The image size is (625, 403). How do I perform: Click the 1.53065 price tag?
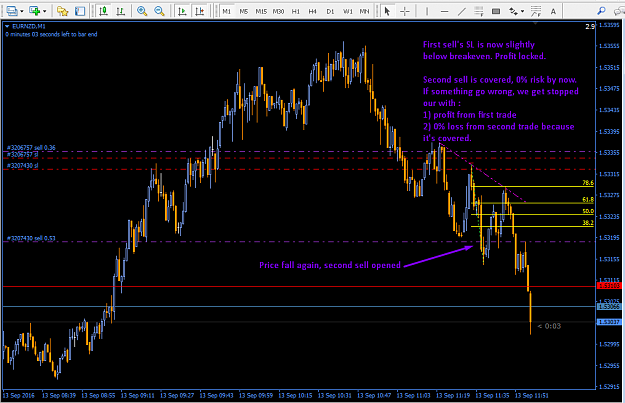point(609,307)
